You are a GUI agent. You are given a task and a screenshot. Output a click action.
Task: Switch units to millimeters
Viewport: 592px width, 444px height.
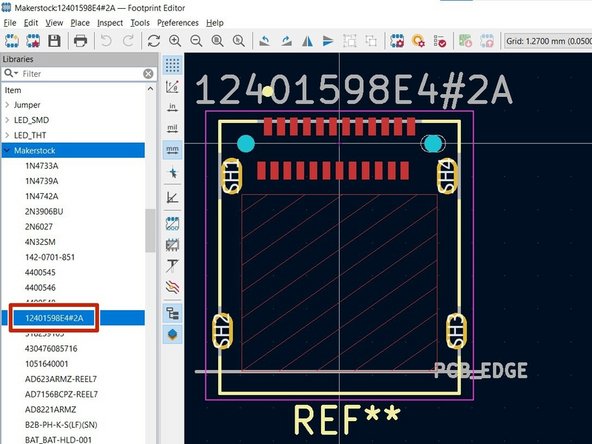[173, 150]
